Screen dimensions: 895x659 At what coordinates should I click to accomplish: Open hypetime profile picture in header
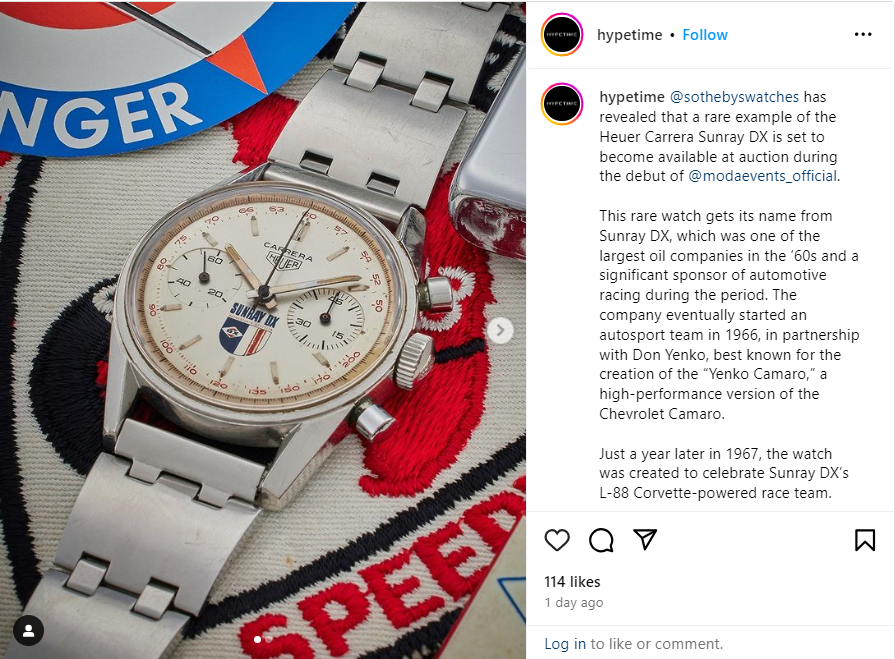[x=562, y=35]
